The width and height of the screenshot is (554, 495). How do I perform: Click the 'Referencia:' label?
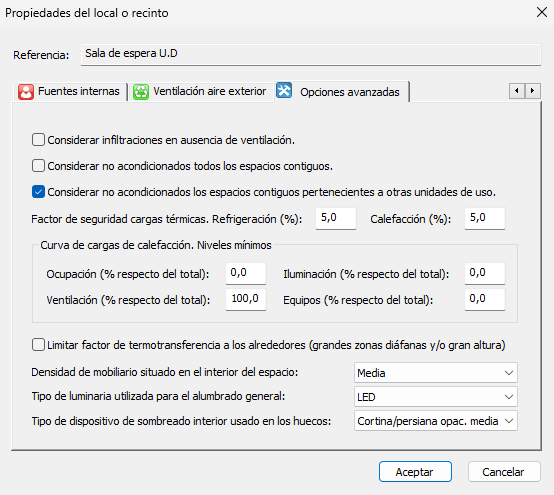click(x=41, y=55)
